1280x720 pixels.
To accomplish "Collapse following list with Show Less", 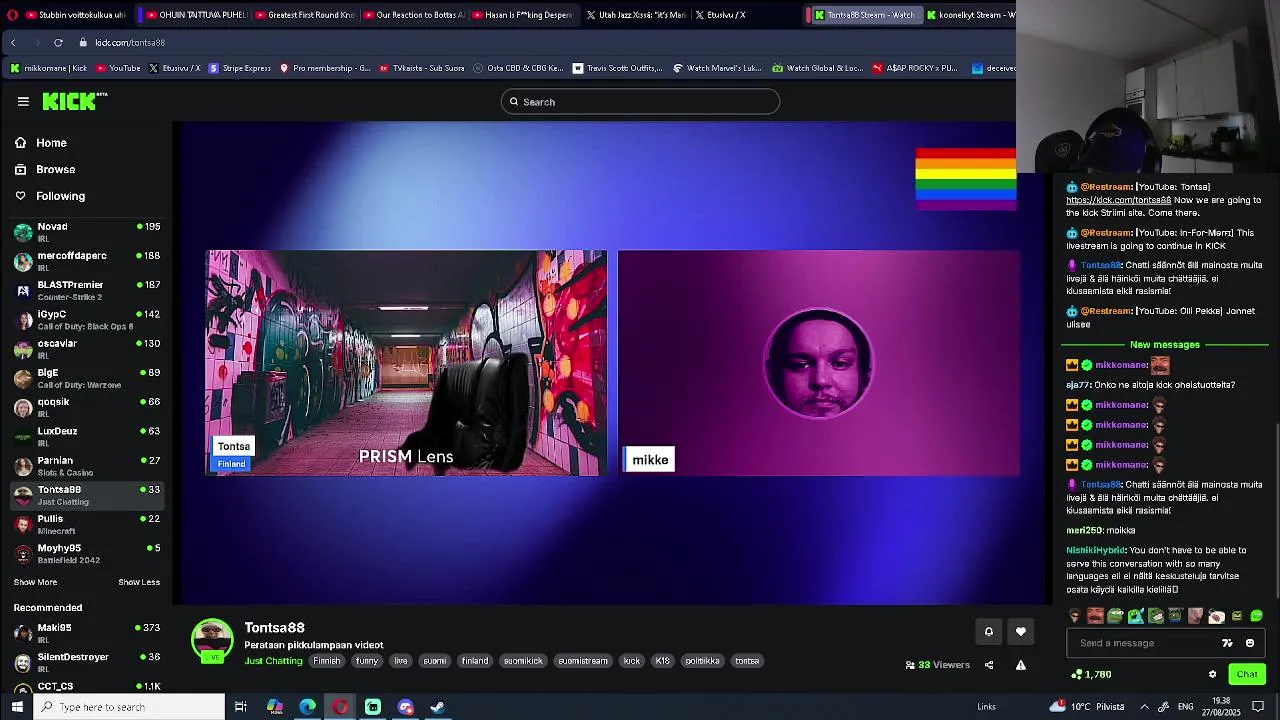I will (x=139, y=582).
